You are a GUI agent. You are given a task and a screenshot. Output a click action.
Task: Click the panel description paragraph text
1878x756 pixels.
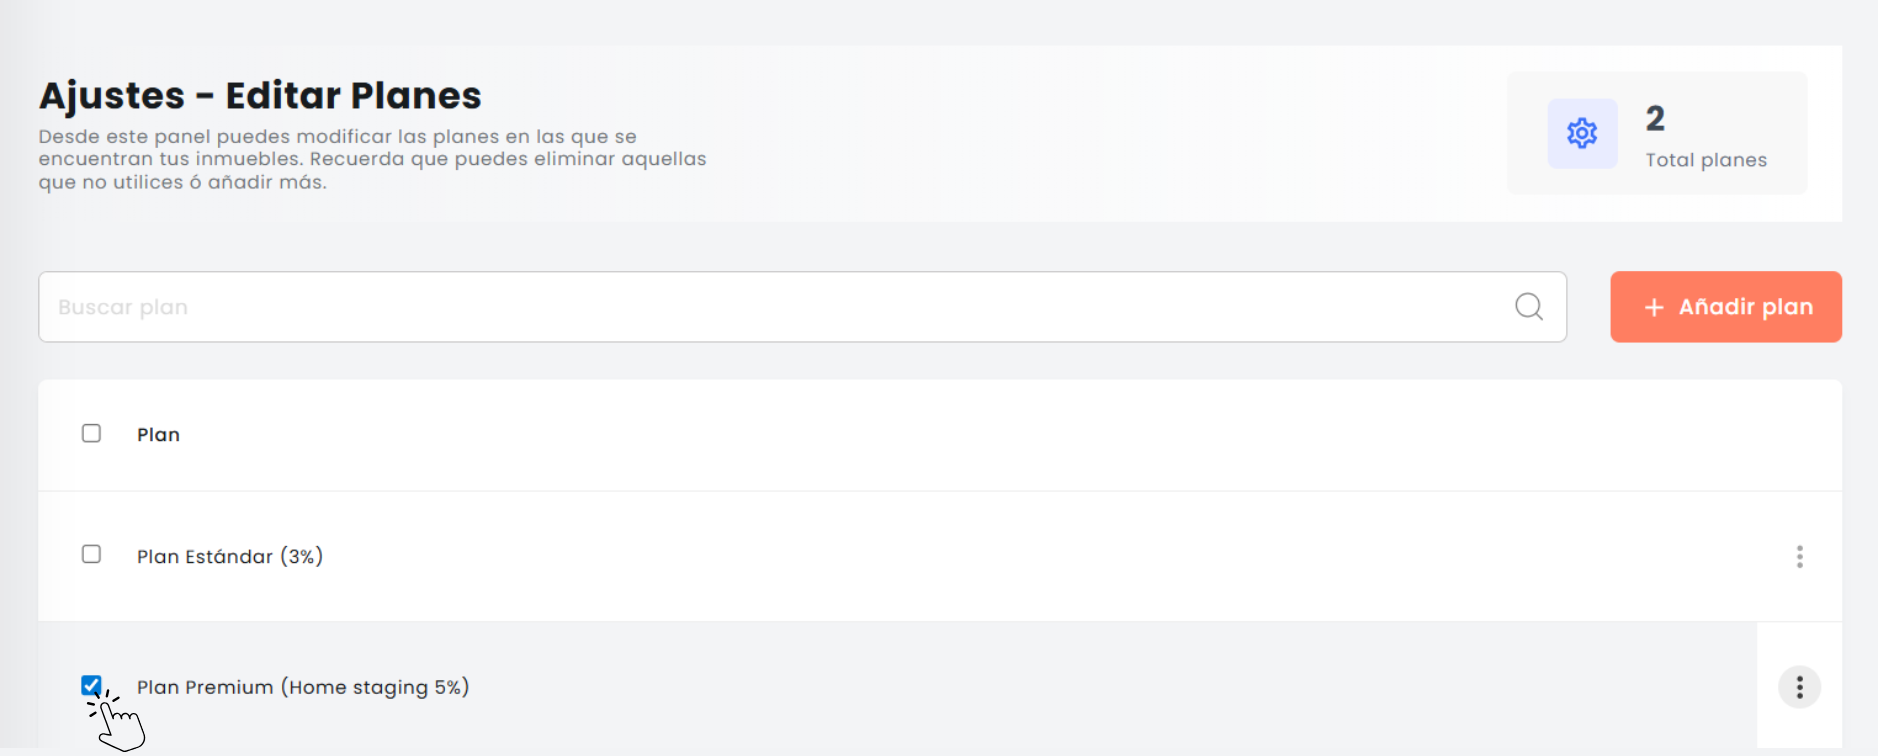pos(372,159)
